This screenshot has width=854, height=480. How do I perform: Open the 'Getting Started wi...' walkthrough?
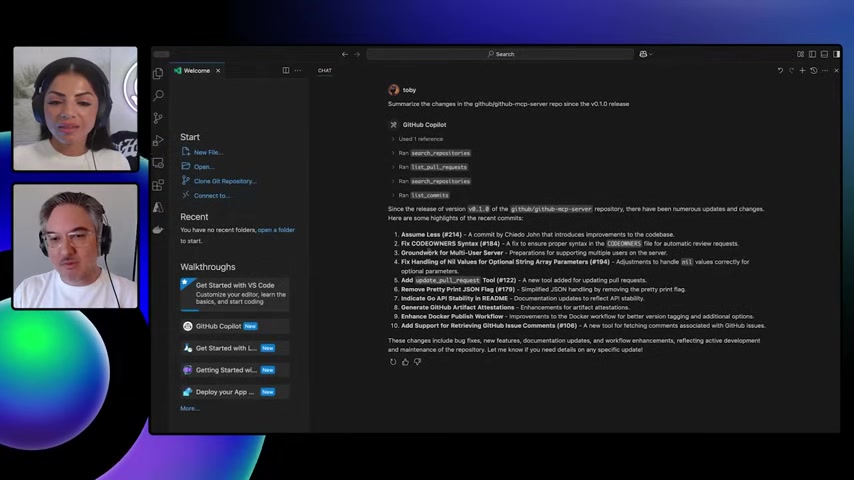click(235, 369)
